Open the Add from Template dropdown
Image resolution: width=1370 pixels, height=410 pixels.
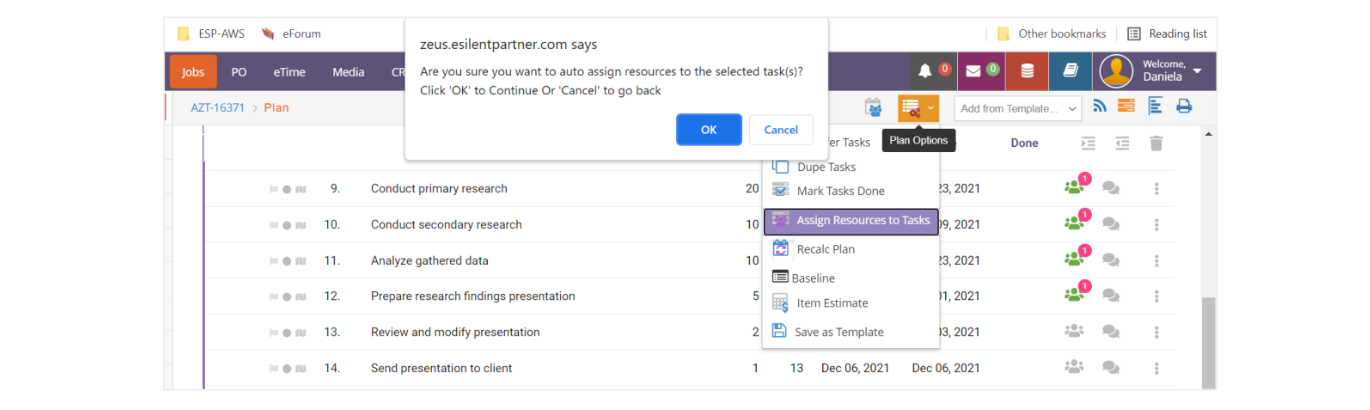pos(1018,108)
